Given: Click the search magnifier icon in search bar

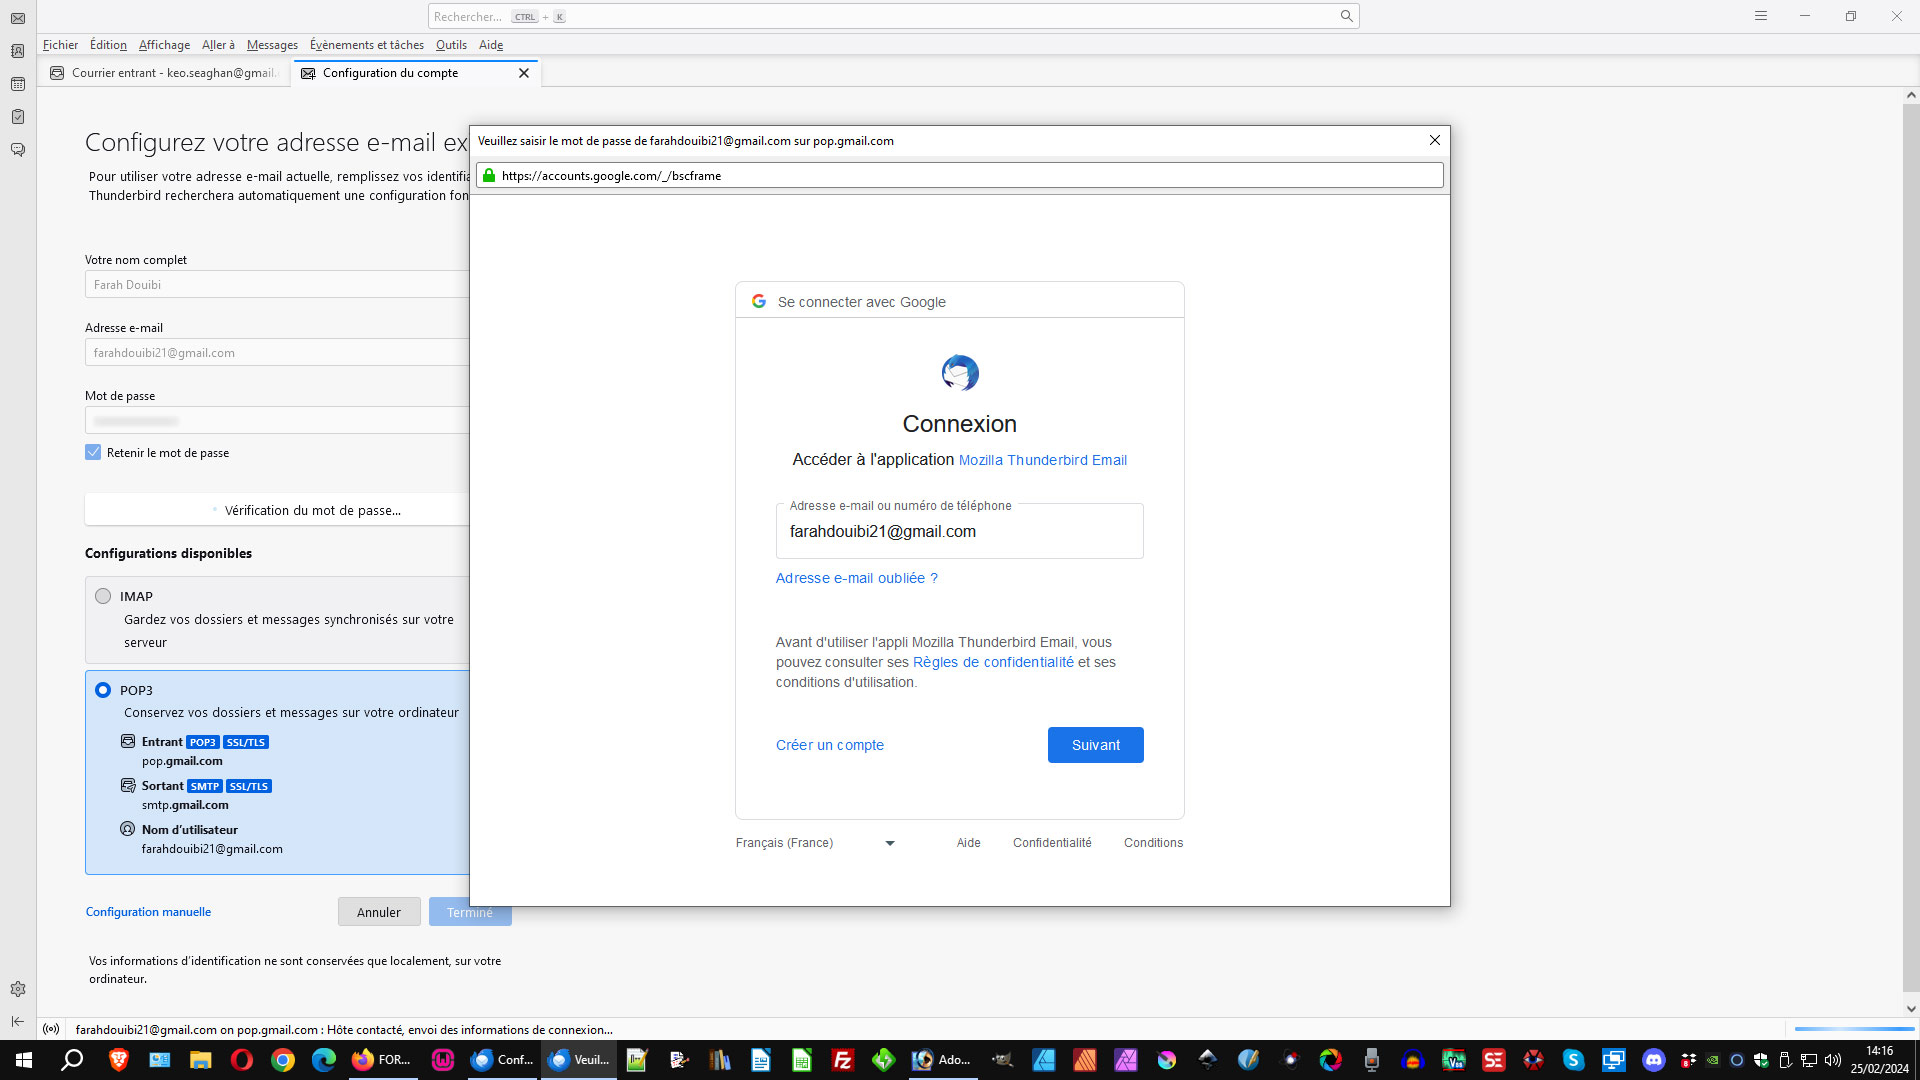Looking at the screenshot, I should tap(1346, 16).
